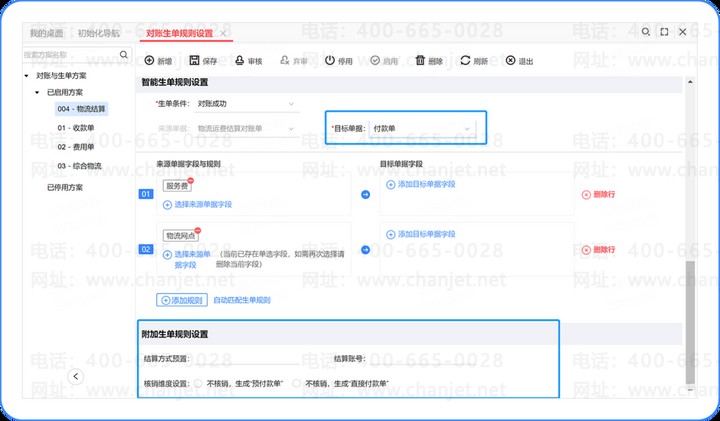Switch to the 初始化导航 tab
Viewport: 720px width, 421px height.
point(98,34)
